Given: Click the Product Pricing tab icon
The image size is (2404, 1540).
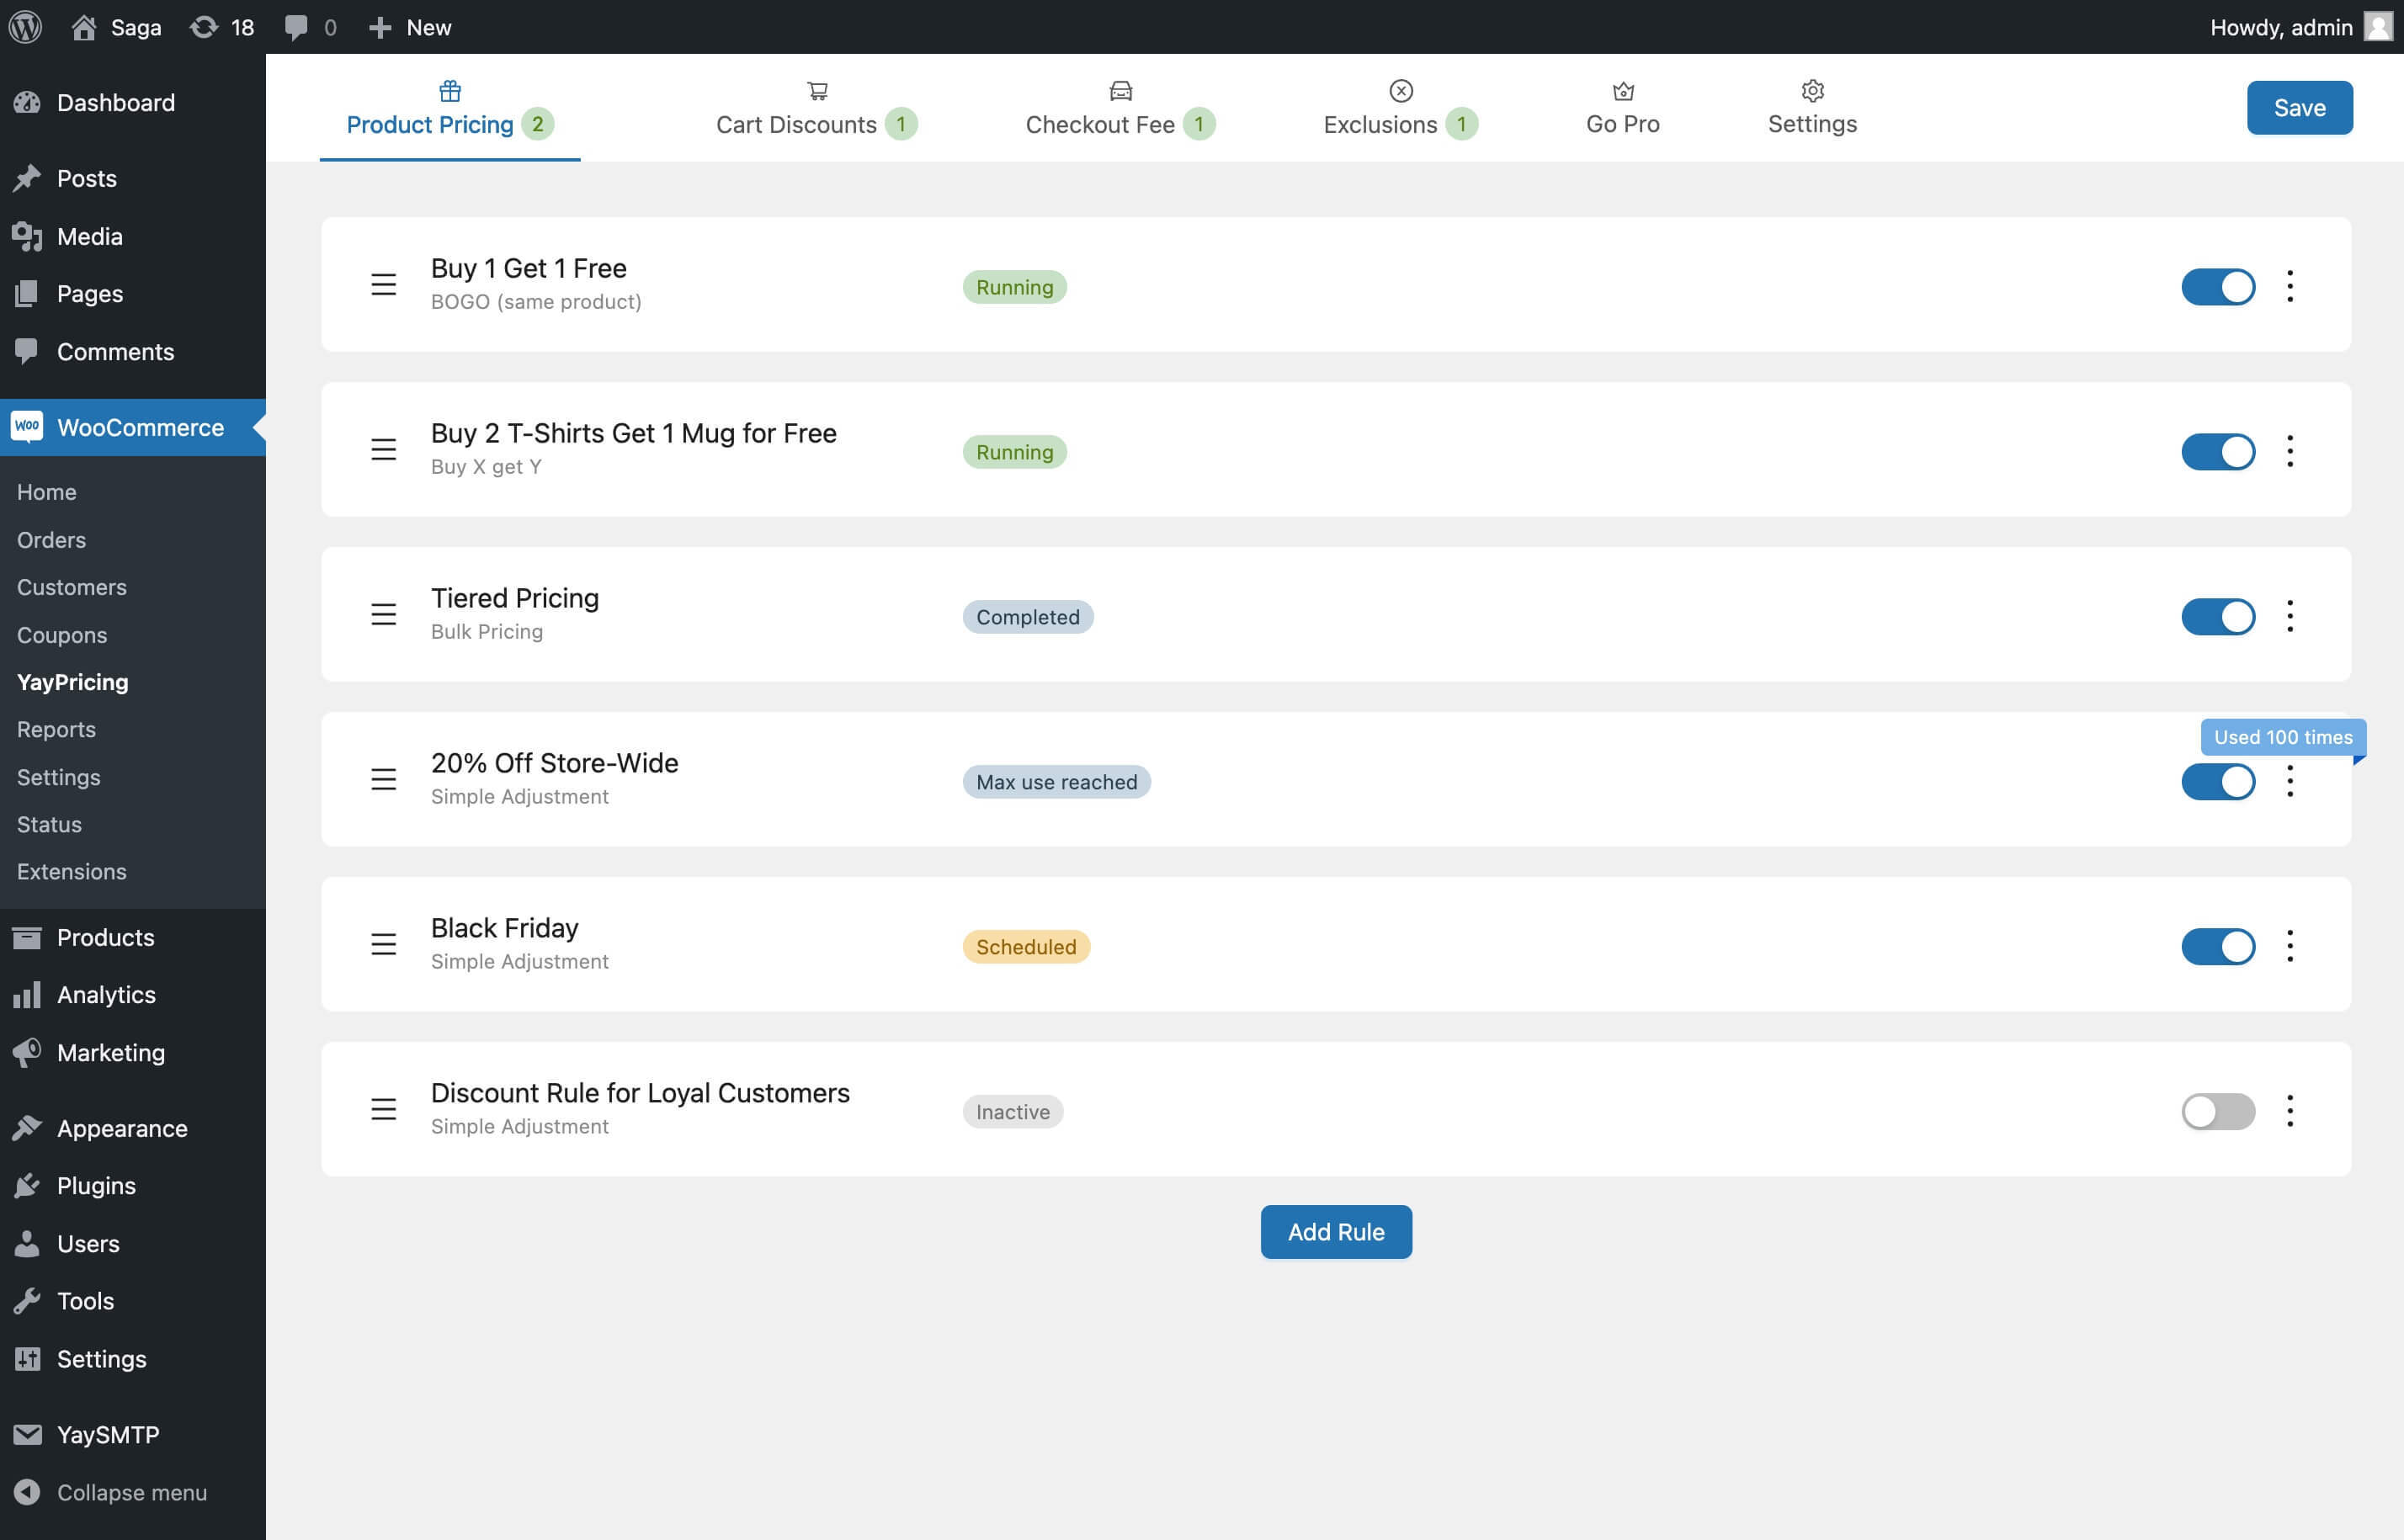Looking at the screenshot, I should 450,89.
